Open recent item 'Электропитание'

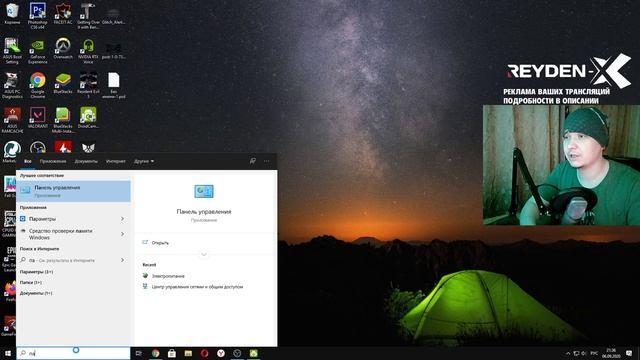click(x=168, y=276)
